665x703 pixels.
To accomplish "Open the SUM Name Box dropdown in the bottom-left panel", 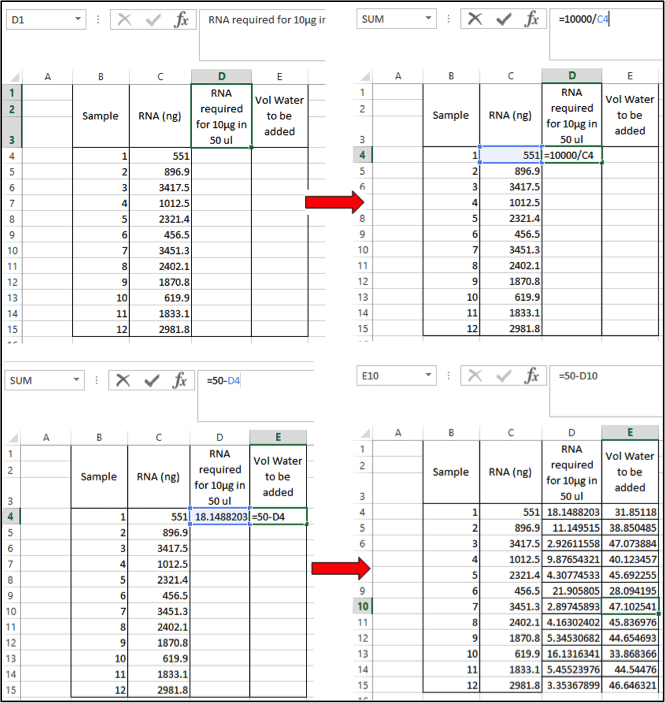I will (x=77, y=380).
